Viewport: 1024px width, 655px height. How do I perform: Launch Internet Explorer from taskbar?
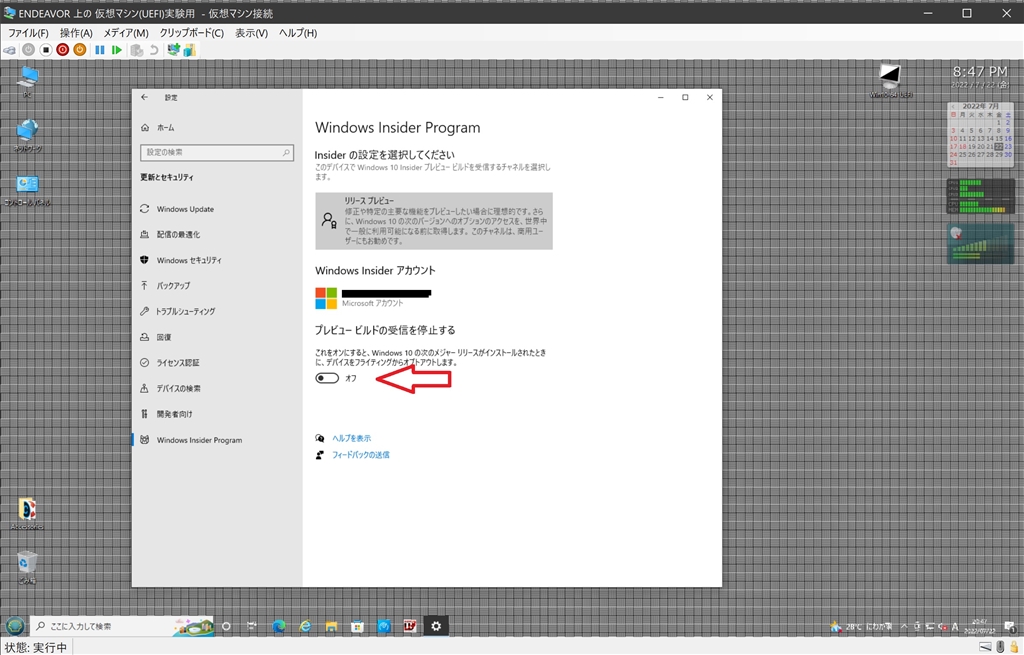click(x=305, y=626)
